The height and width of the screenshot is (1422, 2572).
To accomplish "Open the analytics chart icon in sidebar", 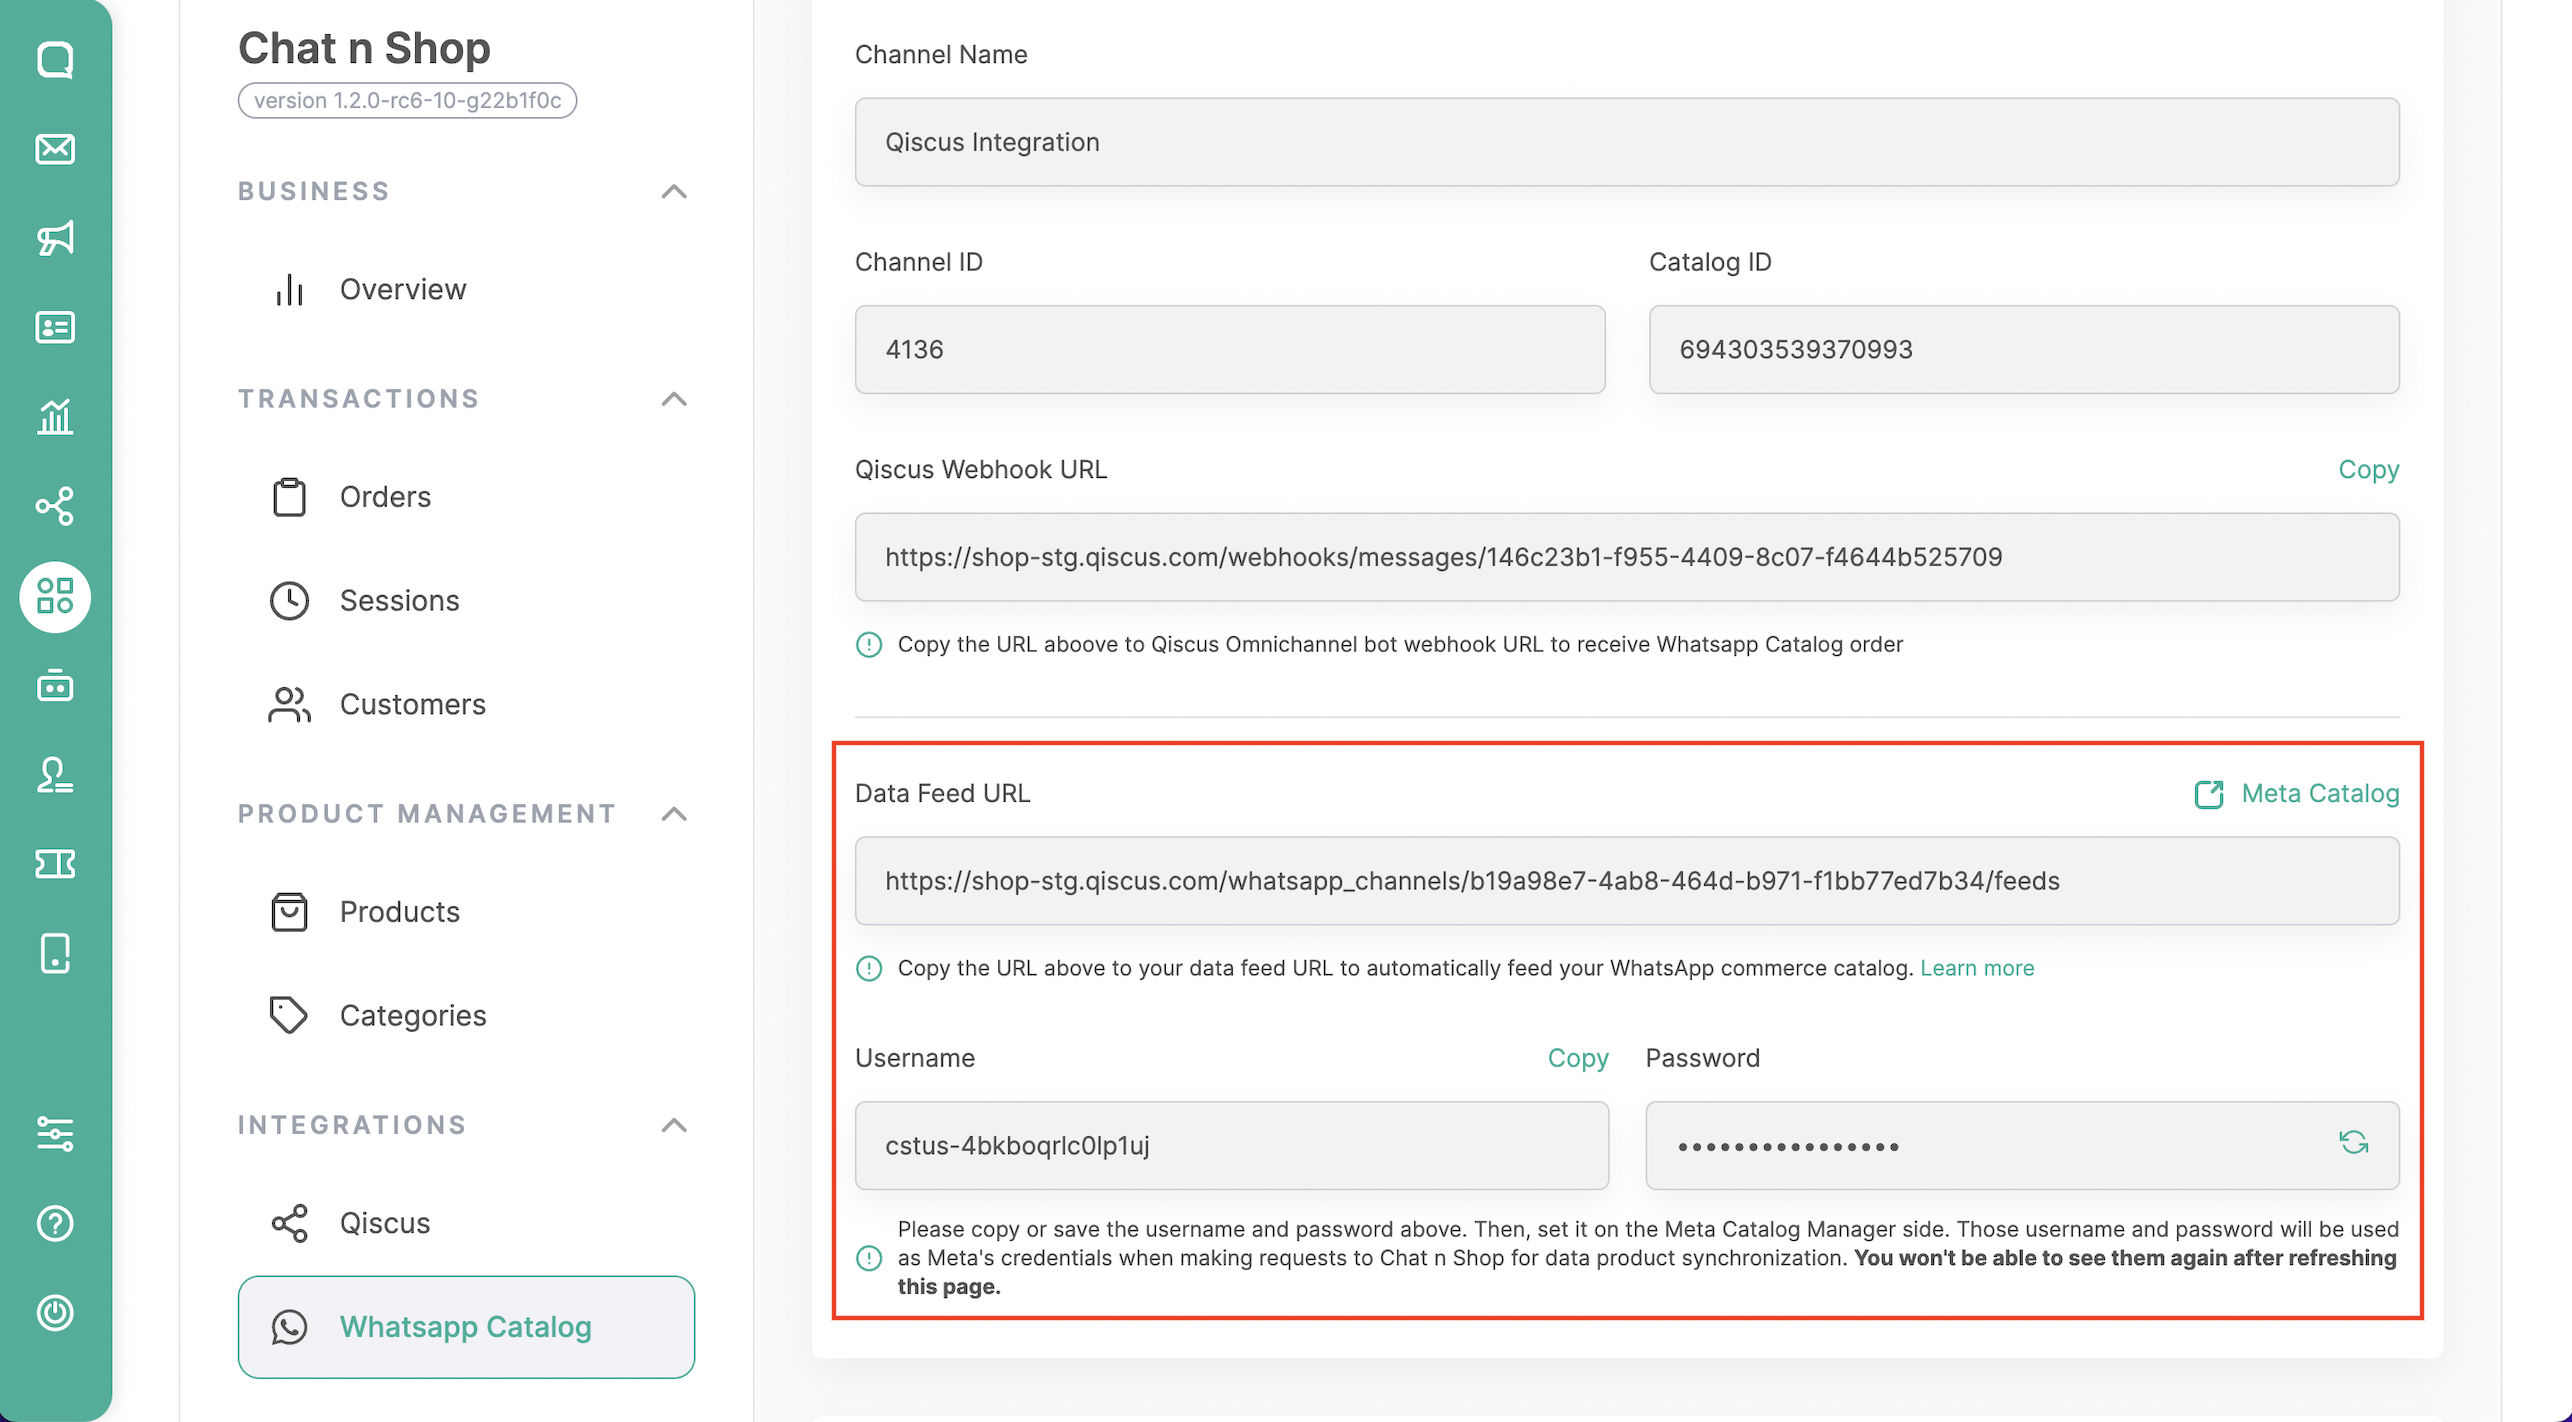I will coord(55,416).
